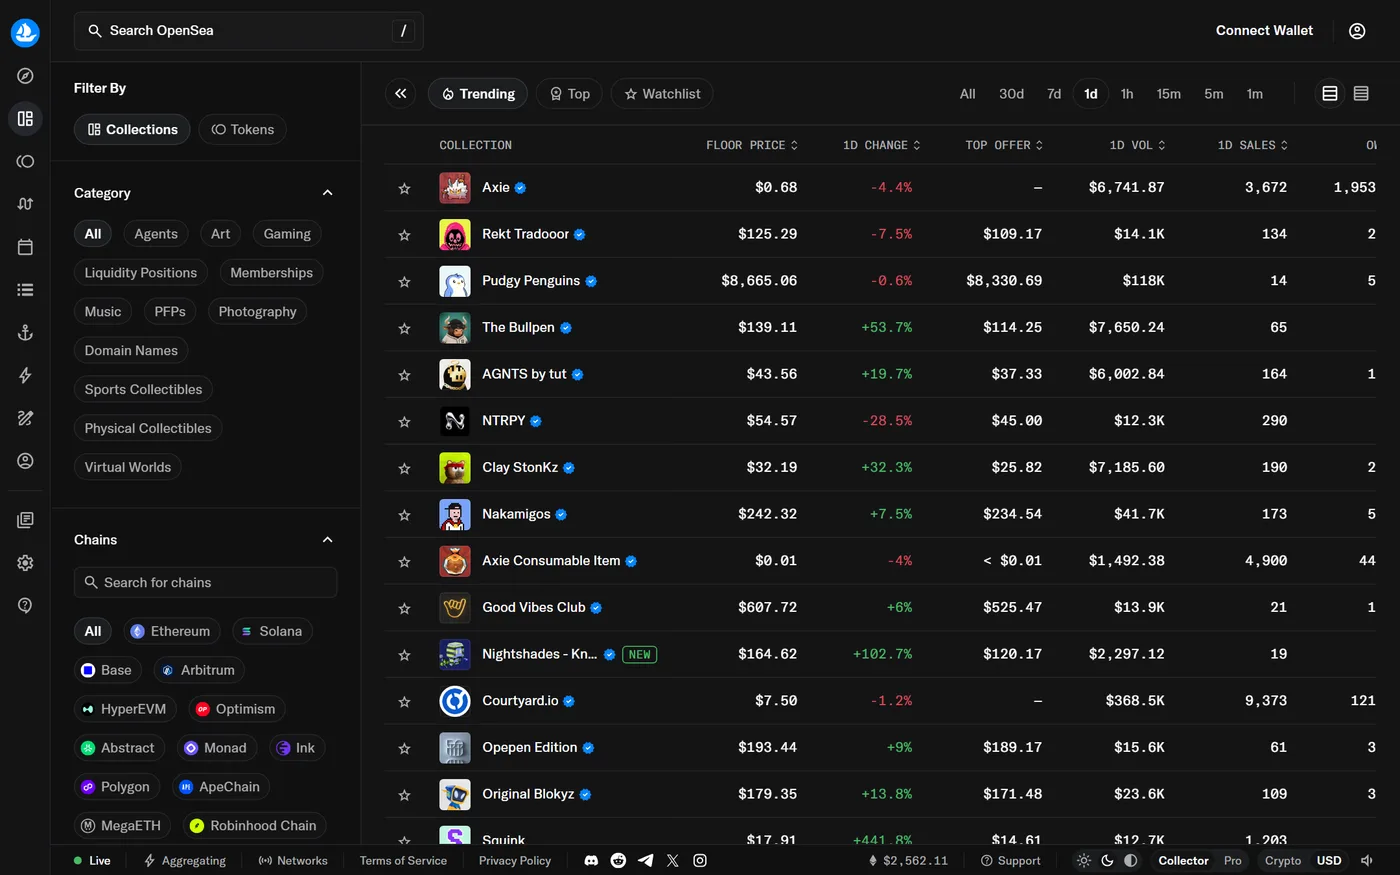
Task: Open the Swap arrows icon in sidebar
Action: [x=25, y=204]
